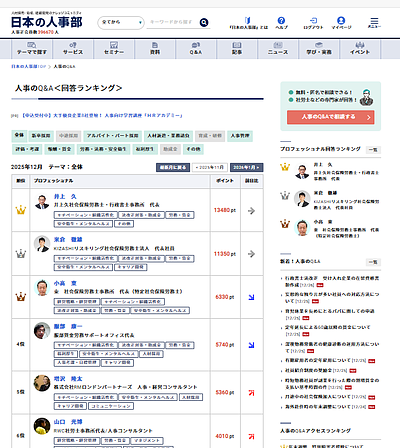Click the 人事のQ&Aで相談する red button
This screenshot has width=400, height=448.
pos(331,117)
